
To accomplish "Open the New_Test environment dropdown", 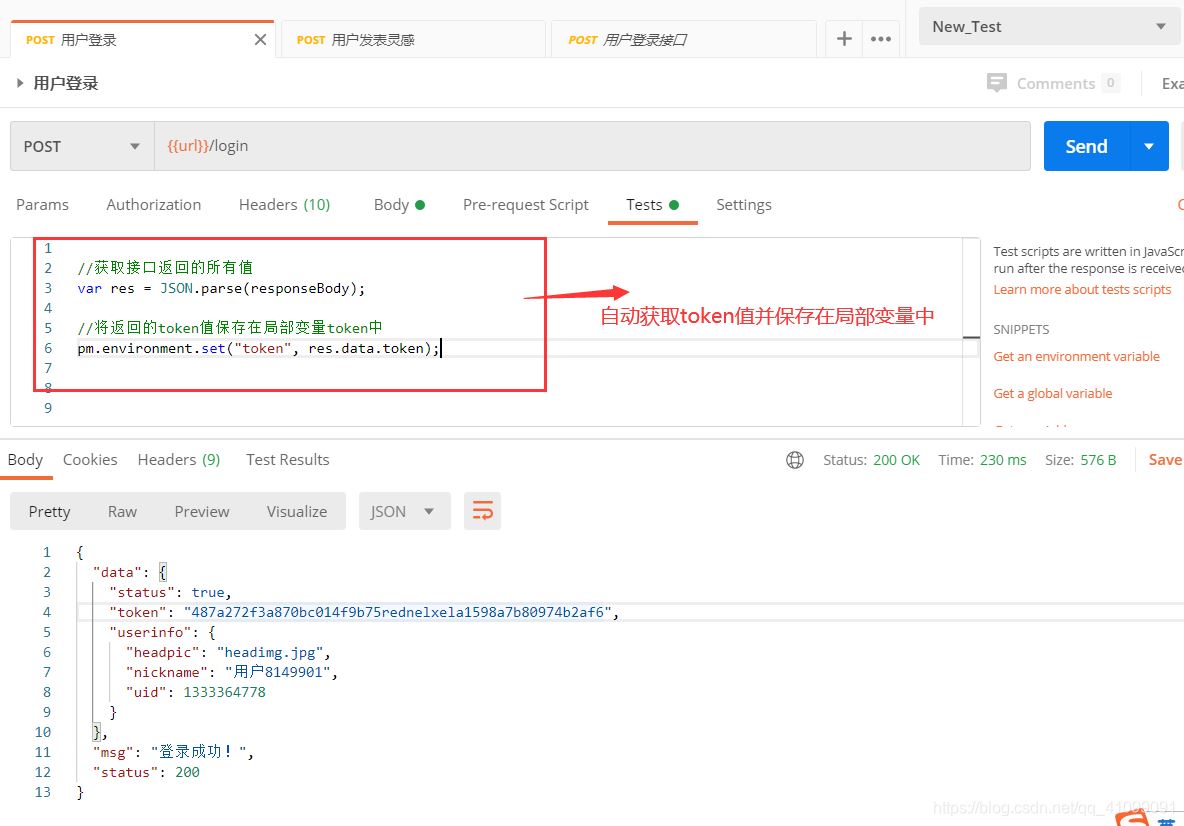I will [1049, 27].
